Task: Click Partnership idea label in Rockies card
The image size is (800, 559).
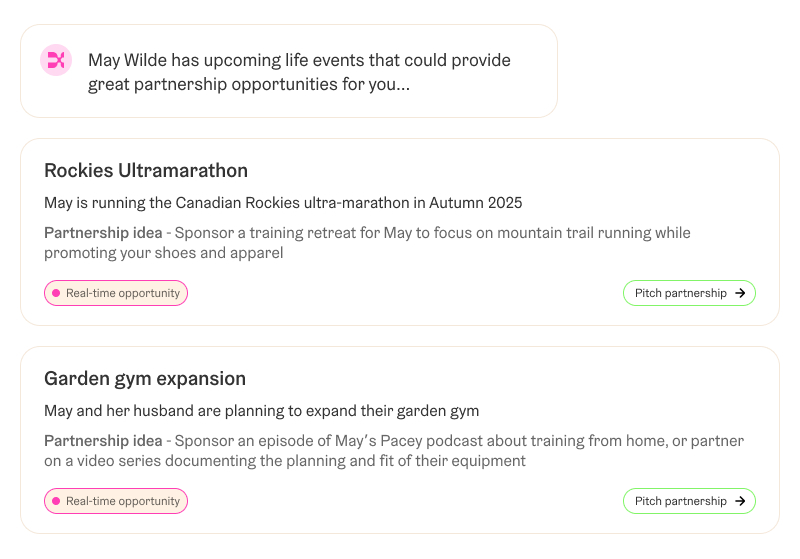Action: click(103, 233)
